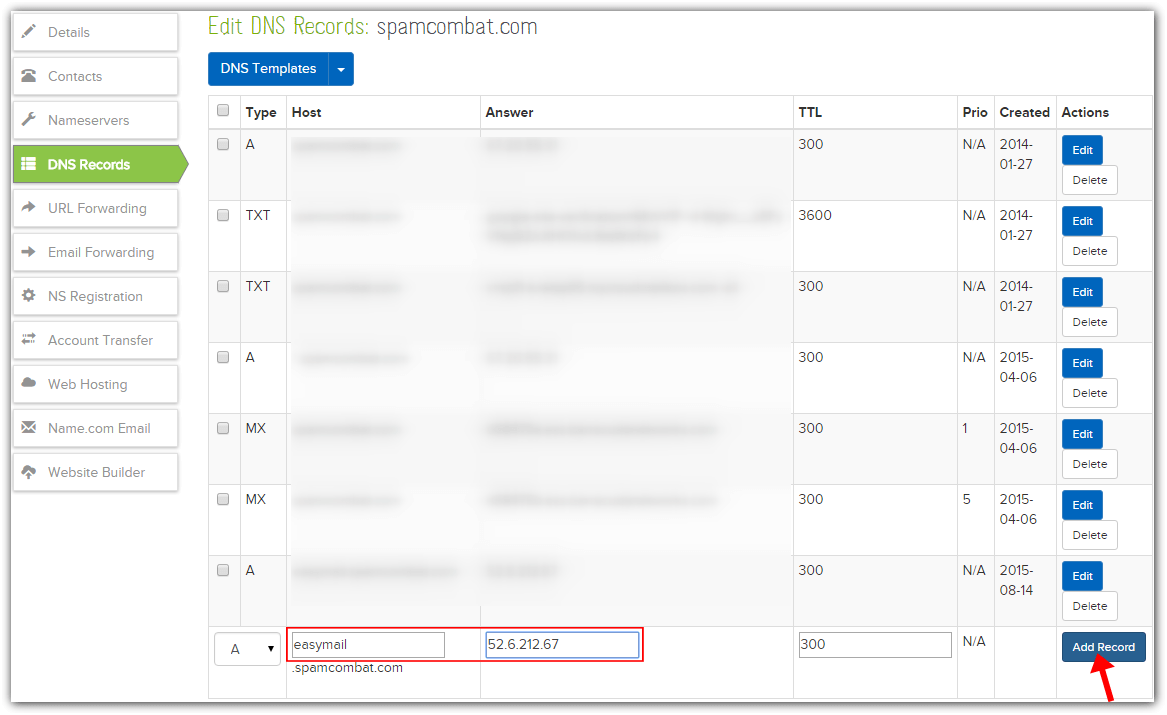The image size is (1167, 715).
Task: Open the Details section
Action: [95, 32]
